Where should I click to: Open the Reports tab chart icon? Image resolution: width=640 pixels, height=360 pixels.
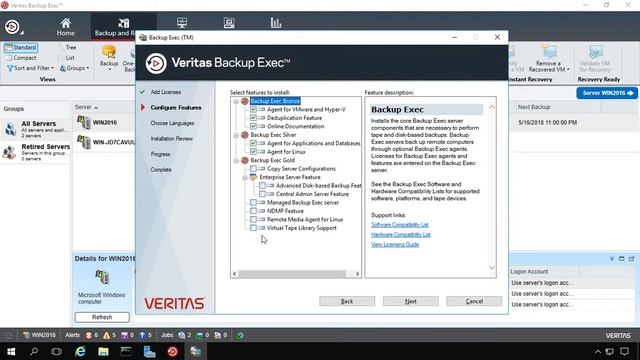pyautogui.click(x=276, y=23)
